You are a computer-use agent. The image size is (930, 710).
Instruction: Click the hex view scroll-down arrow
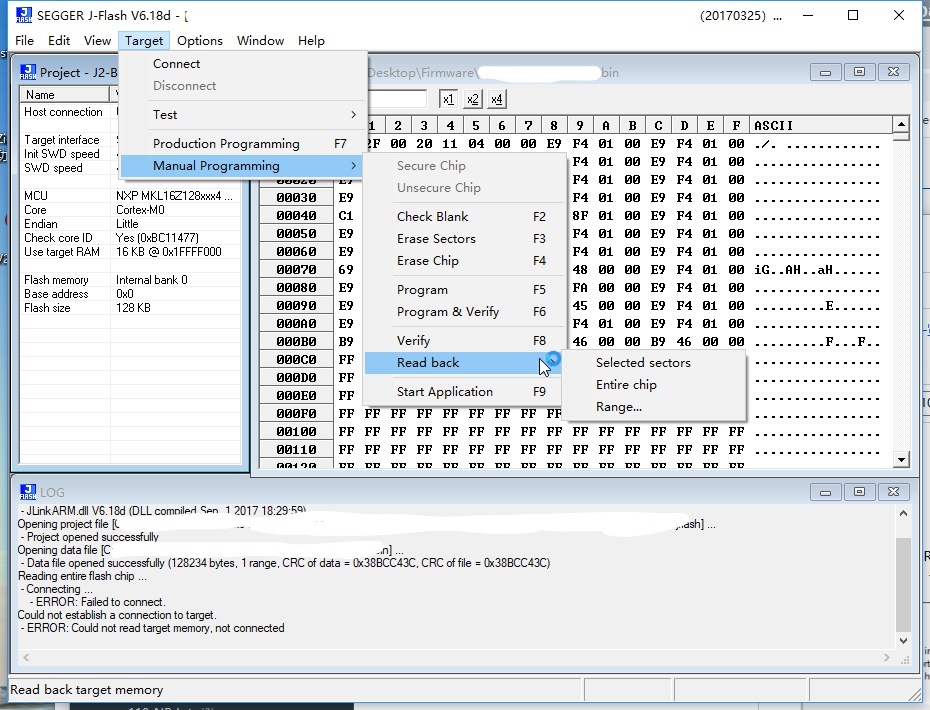tap(901, 458)
